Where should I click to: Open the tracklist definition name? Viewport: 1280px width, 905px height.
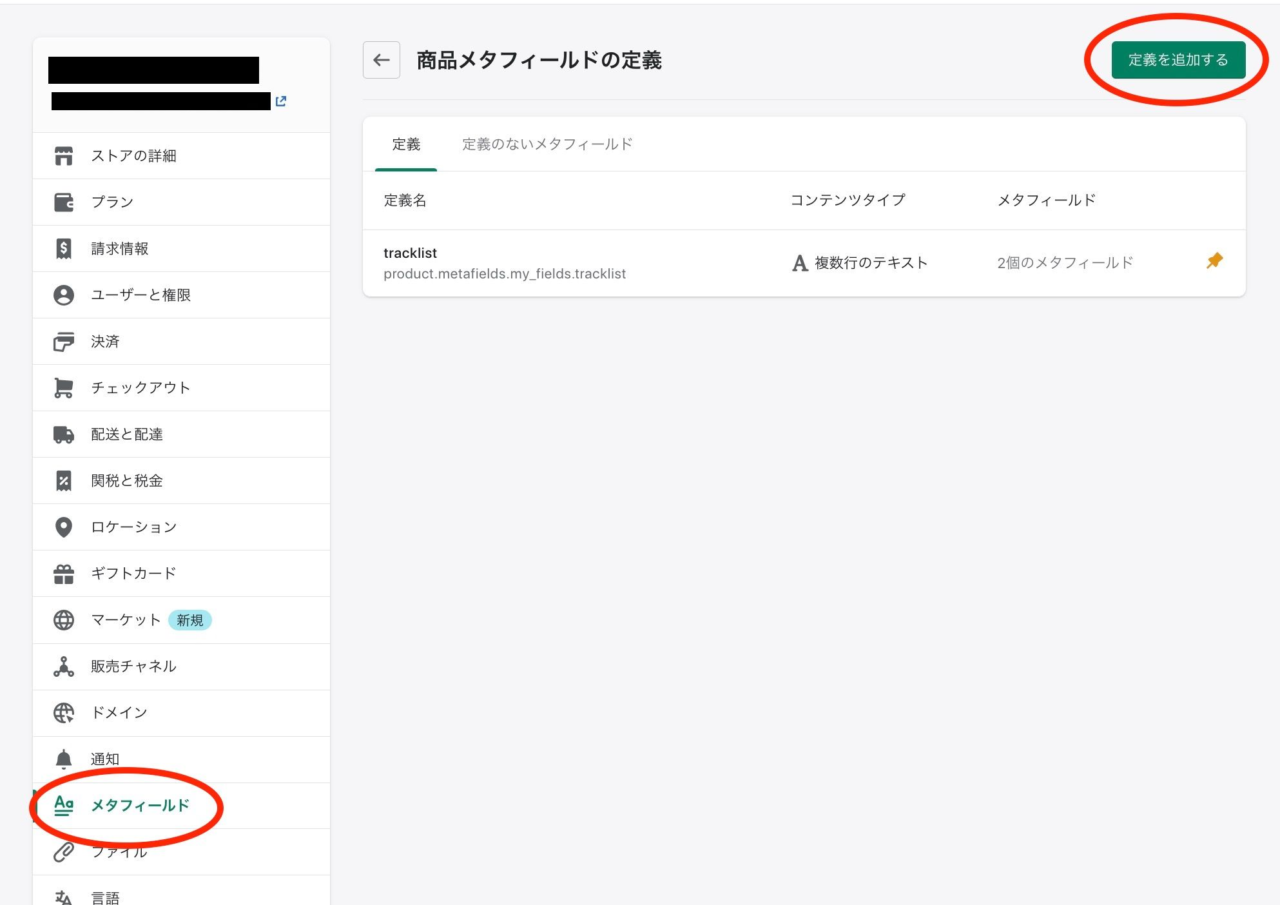click(x=410, y=253)
